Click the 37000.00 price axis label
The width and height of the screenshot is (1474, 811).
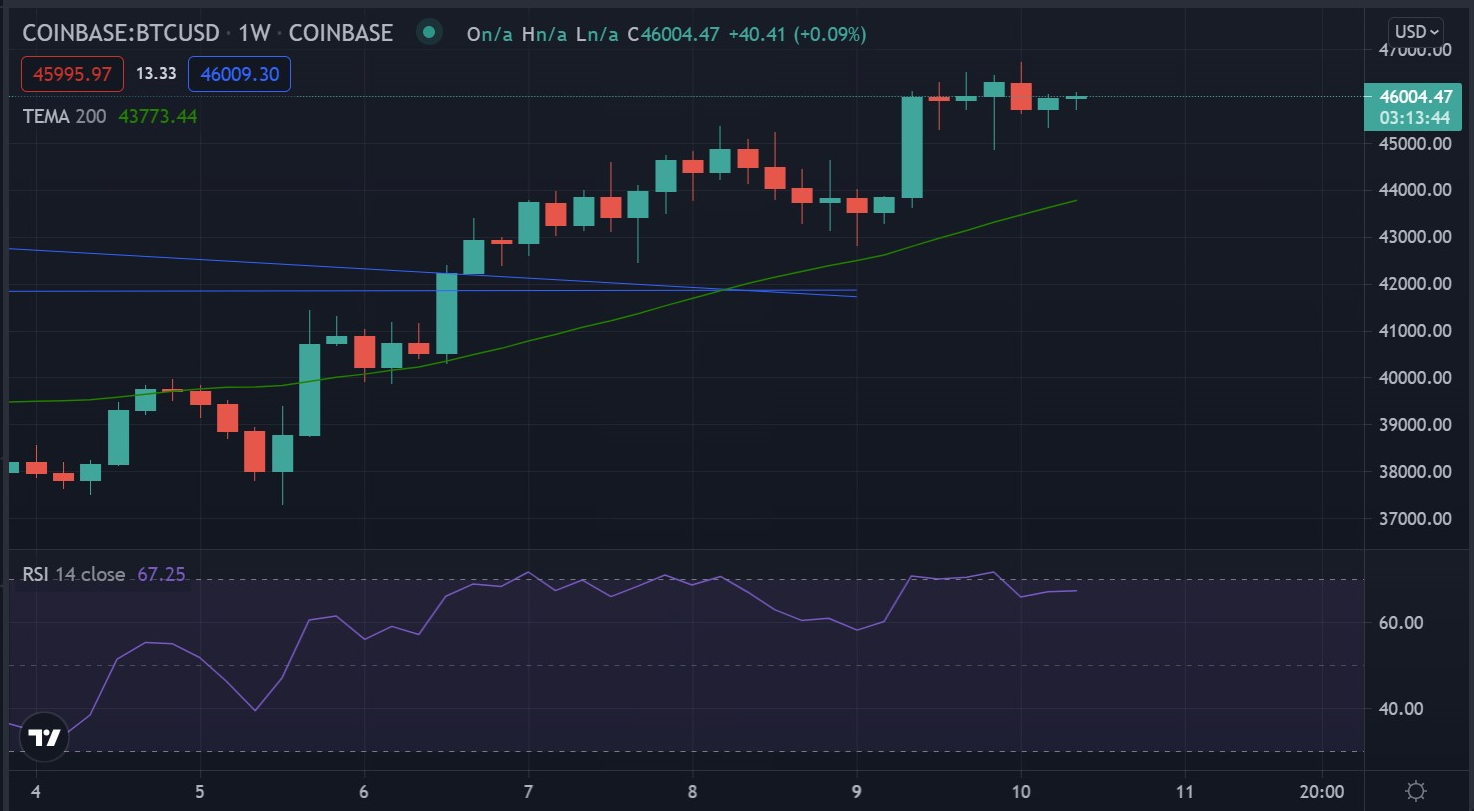pyautogui.click(x=1415, y=519)
